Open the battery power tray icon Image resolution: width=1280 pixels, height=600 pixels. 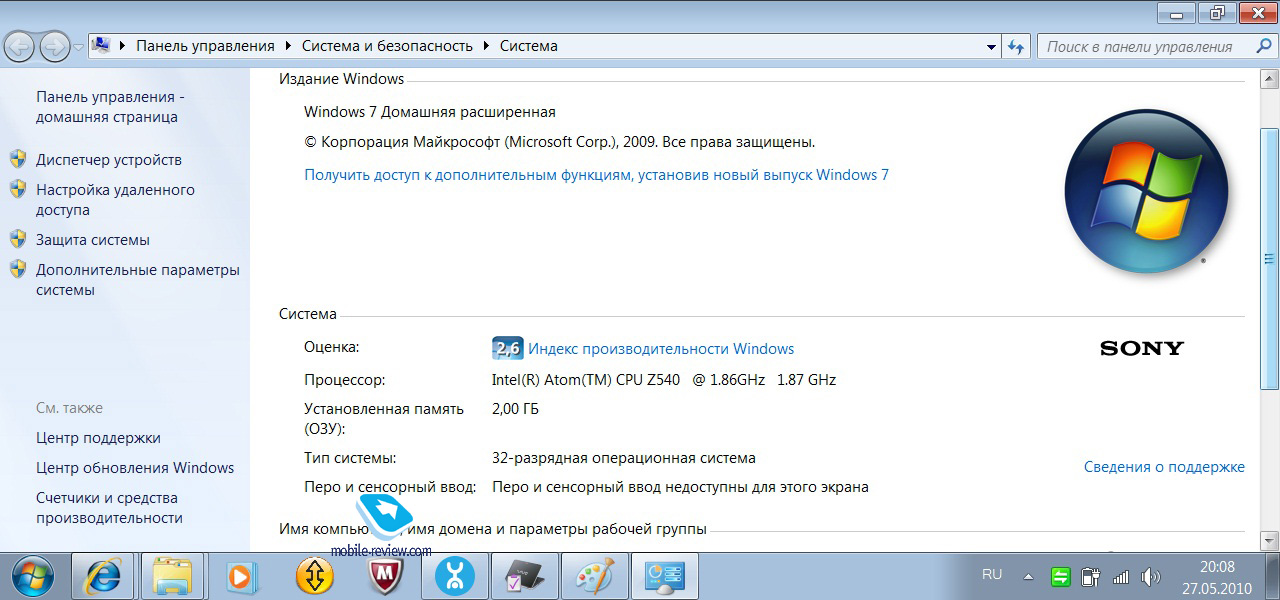click(1091, 576)
